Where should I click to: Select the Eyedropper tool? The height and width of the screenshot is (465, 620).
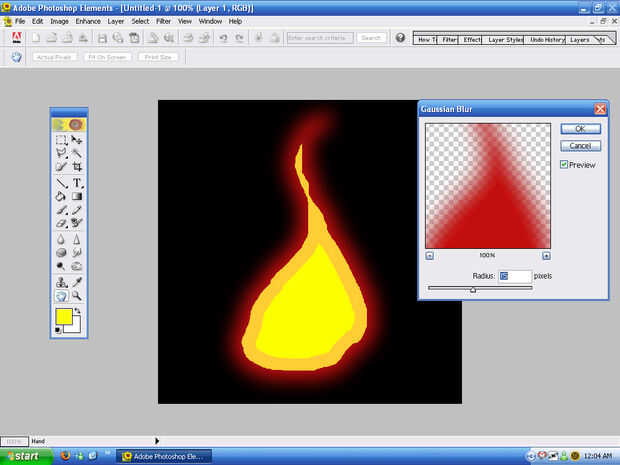[x=77, y=282]
